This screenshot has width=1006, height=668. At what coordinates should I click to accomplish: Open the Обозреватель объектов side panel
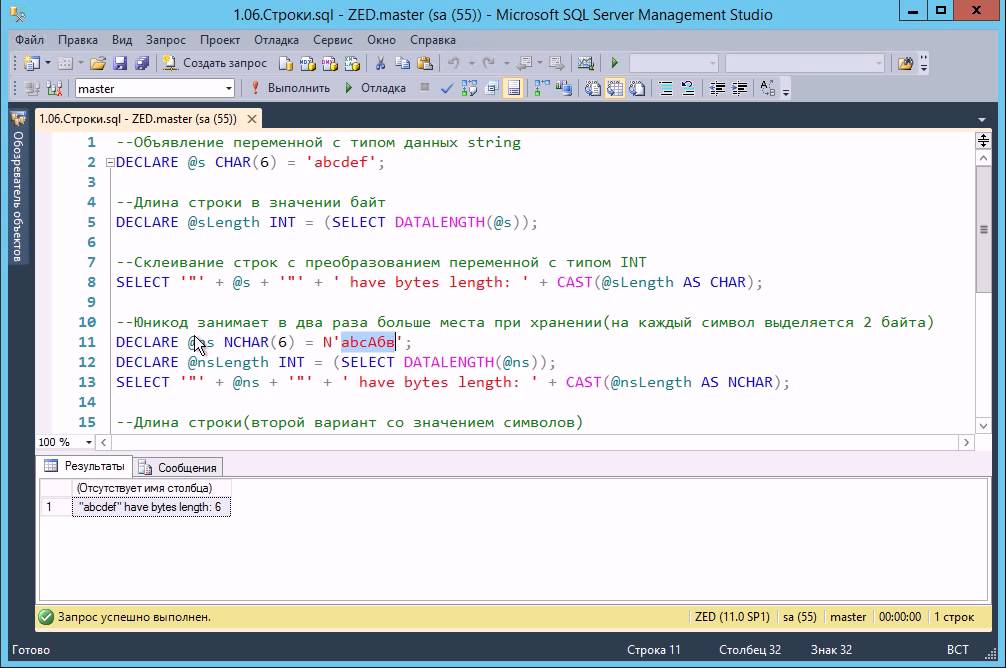(x=18, y=187)
